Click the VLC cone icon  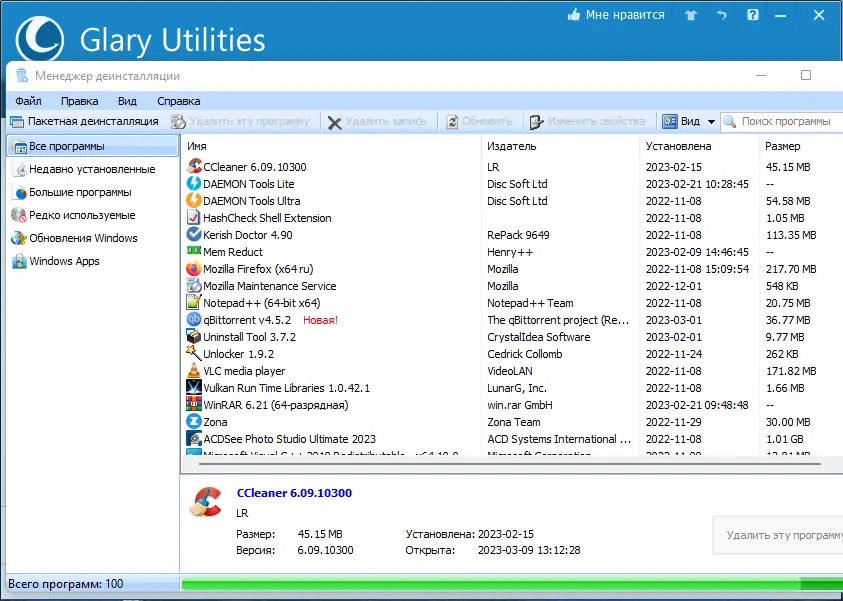coord(194,370)
